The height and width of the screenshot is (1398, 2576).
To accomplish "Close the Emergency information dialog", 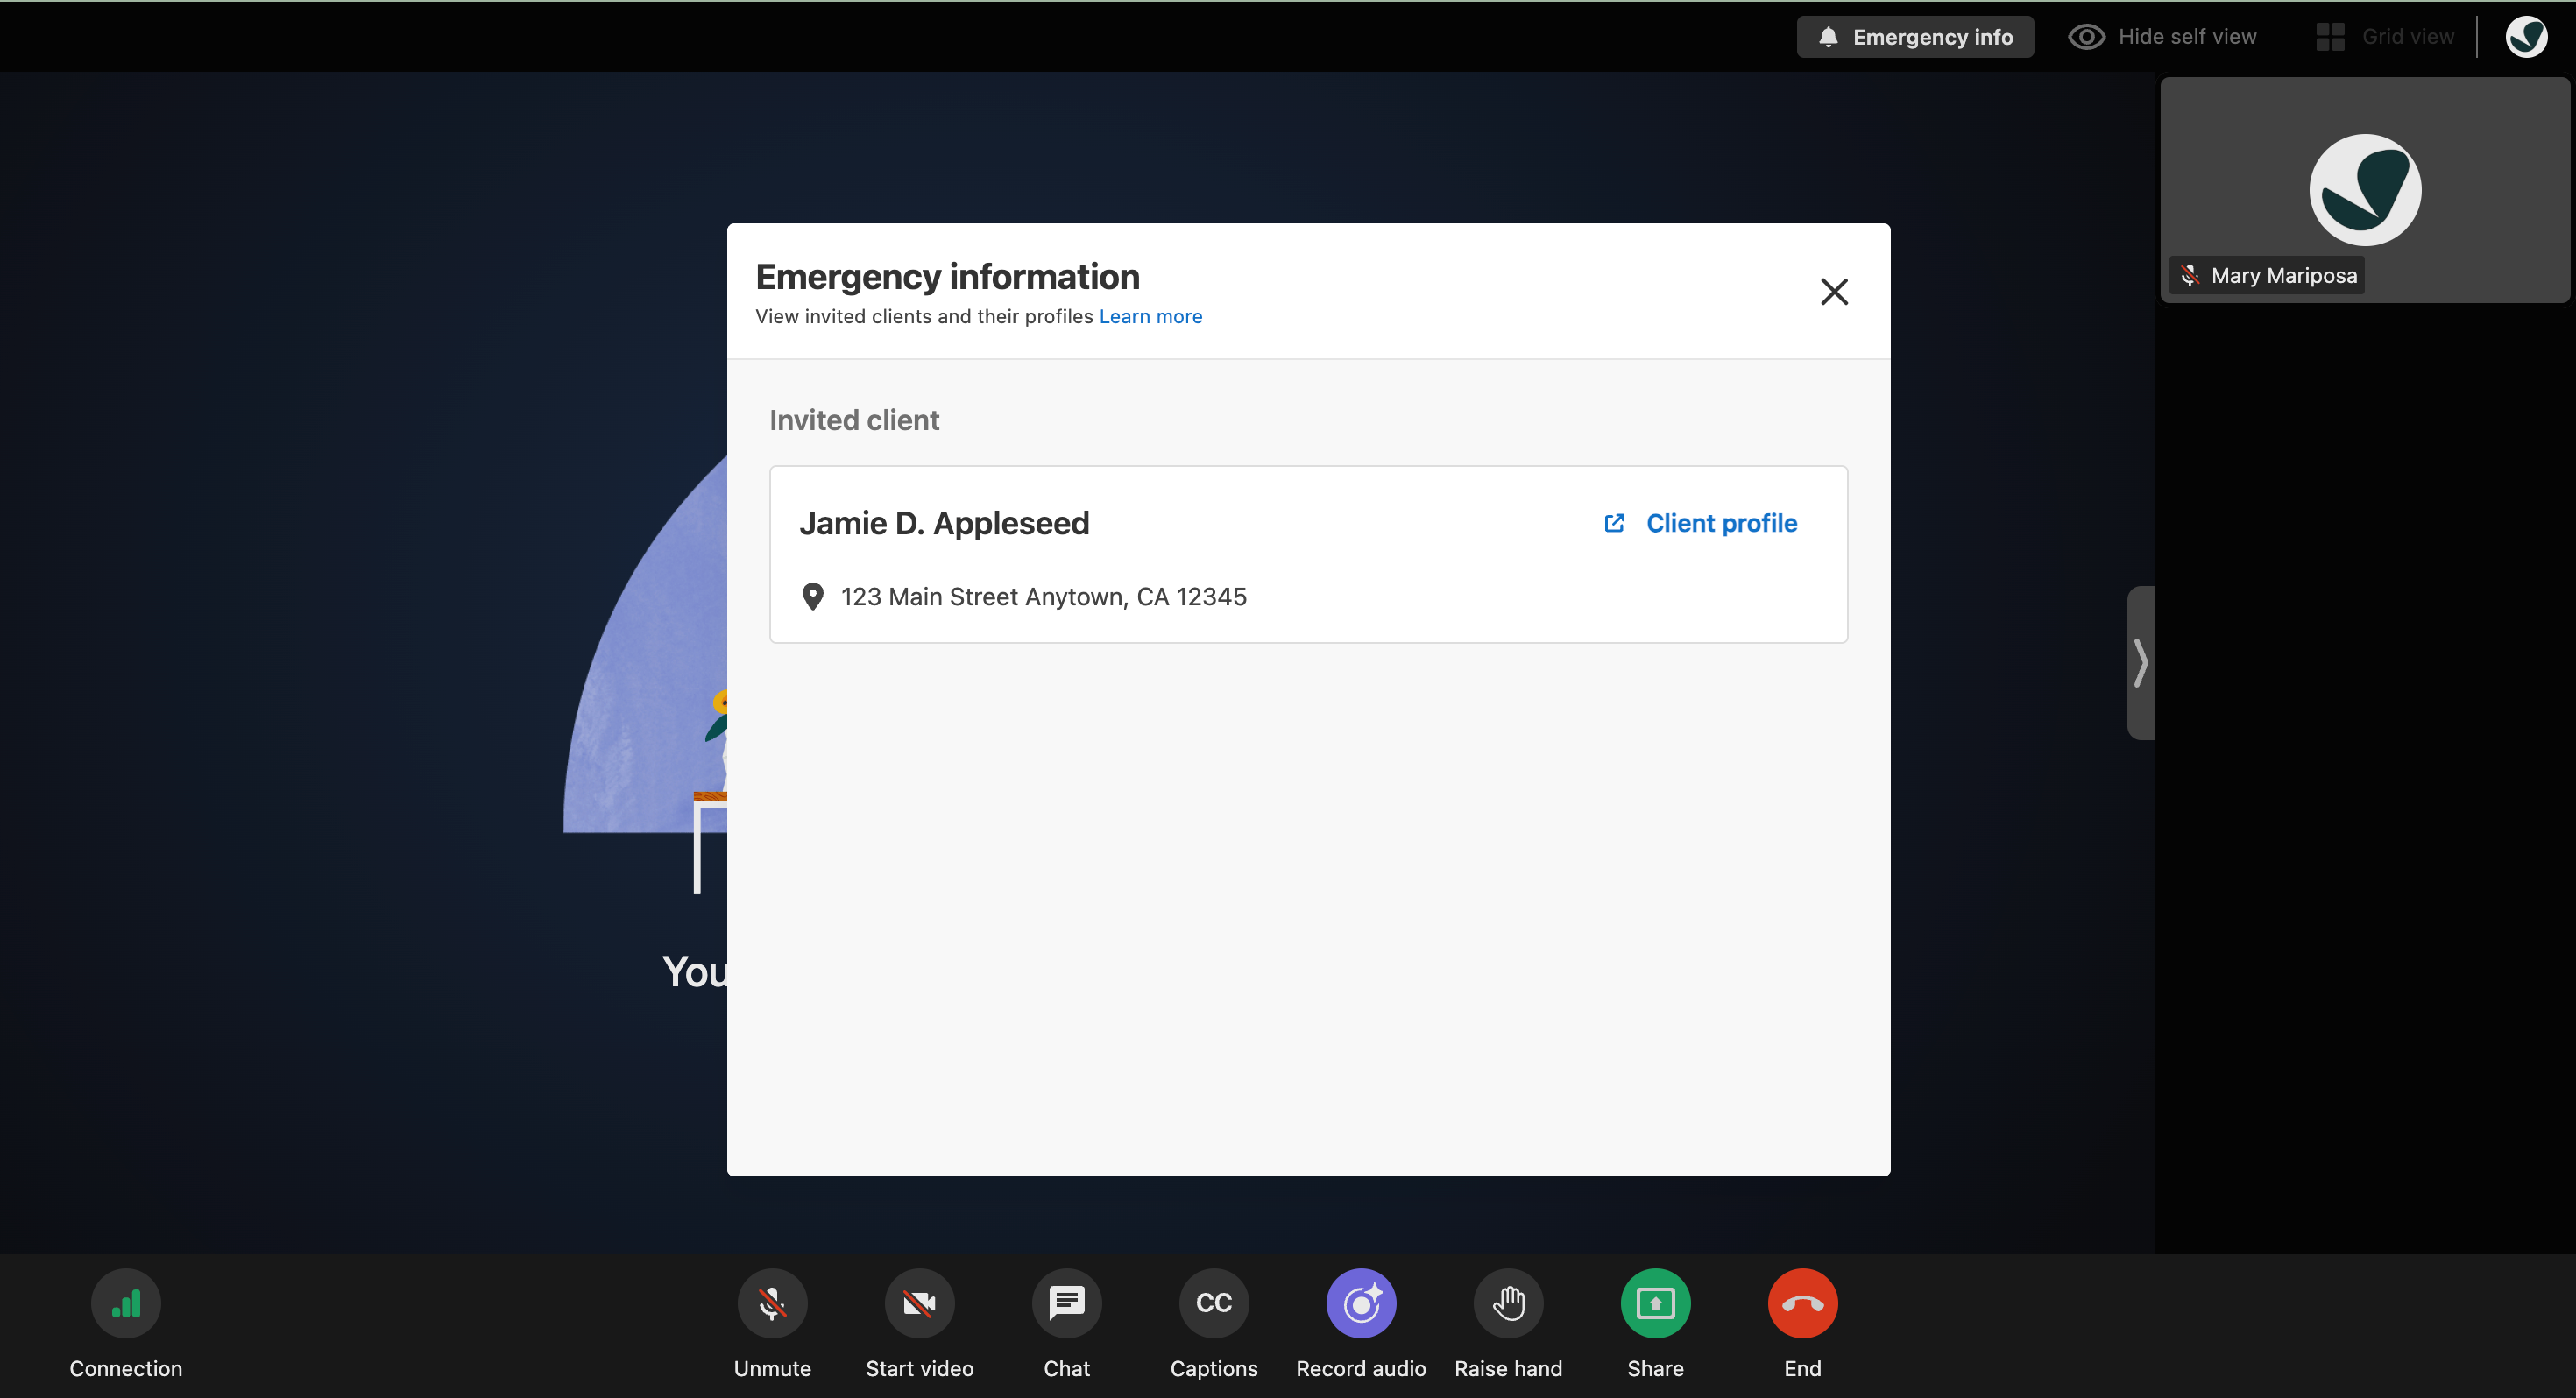I will pyautogui.click(x=1834, y=291).
